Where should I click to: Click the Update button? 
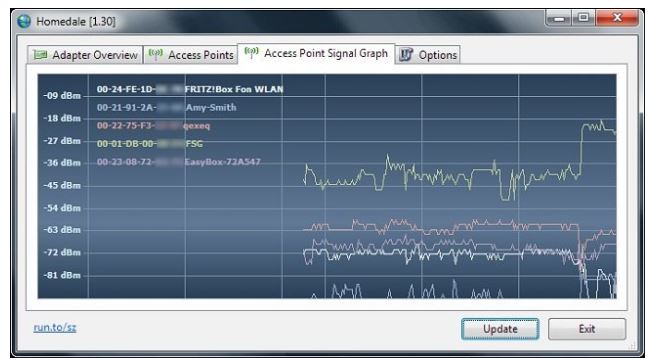click(x=500, y=329)
